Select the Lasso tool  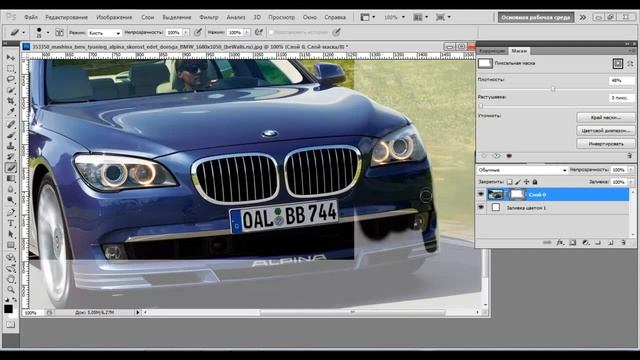click(x=11, y=79)
